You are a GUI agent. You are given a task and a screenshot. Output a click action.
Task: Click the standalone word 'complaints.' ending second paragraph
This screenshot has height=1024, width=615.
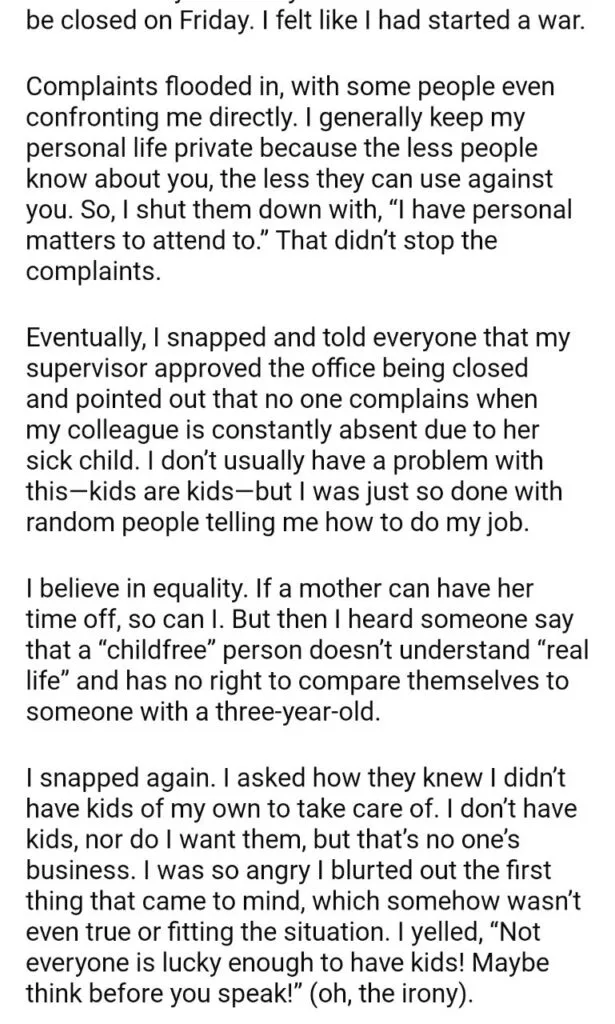(93, 272)
